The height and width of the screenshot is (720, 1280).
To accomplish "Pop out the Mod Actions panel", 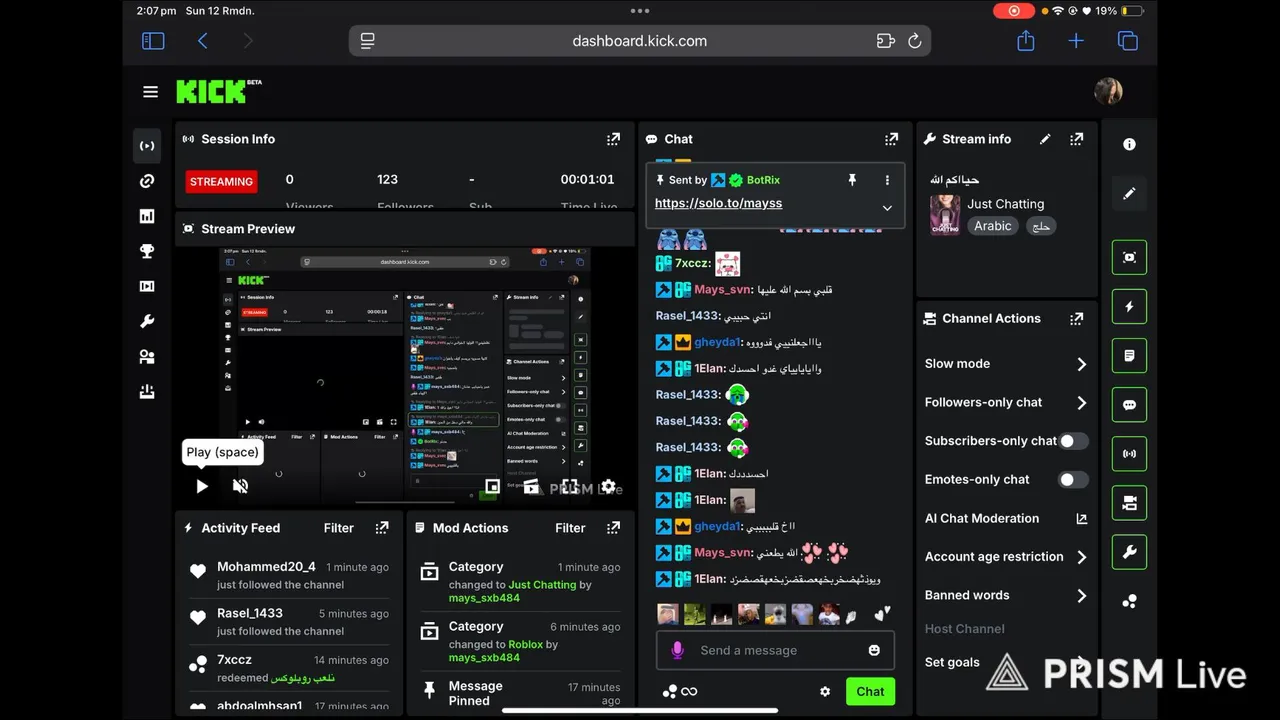I will 614,528.
